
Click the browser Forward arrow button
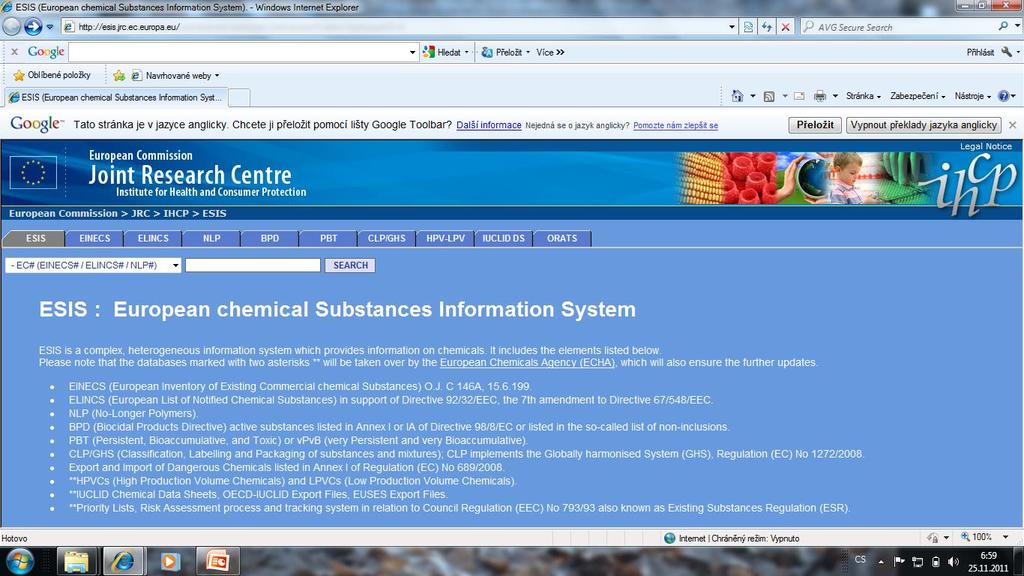[33, 27]
